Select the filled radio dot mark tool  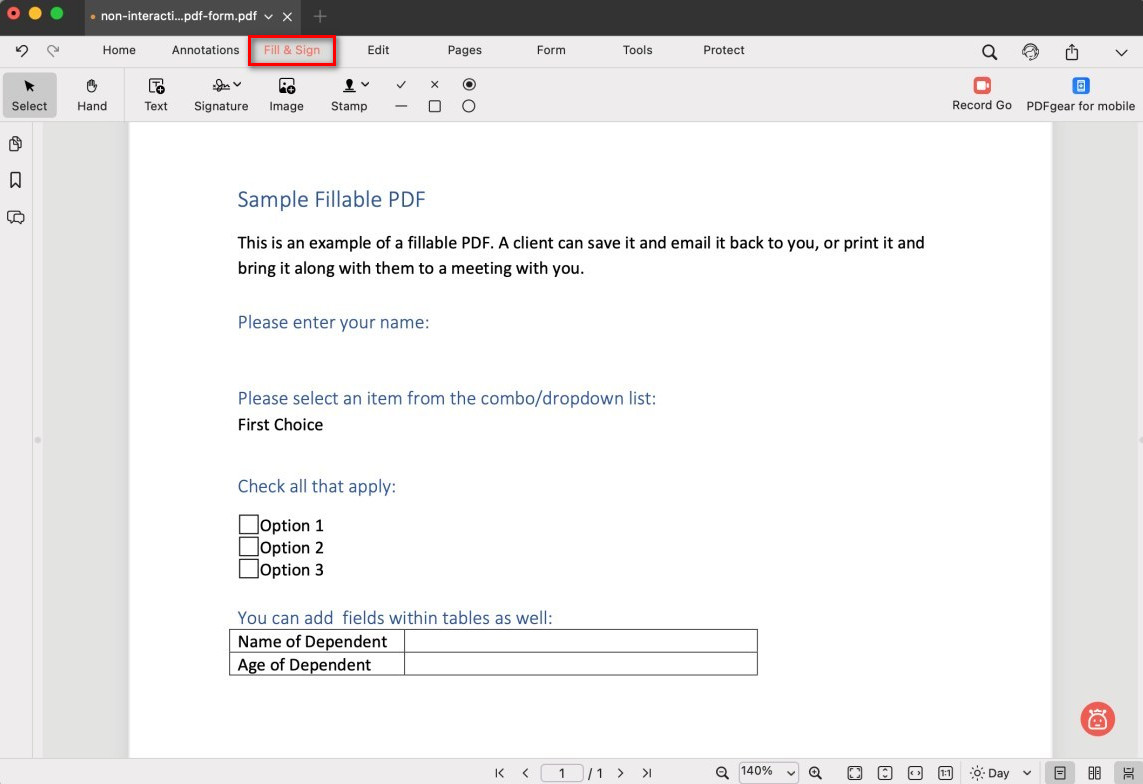(x=469, y=85)
